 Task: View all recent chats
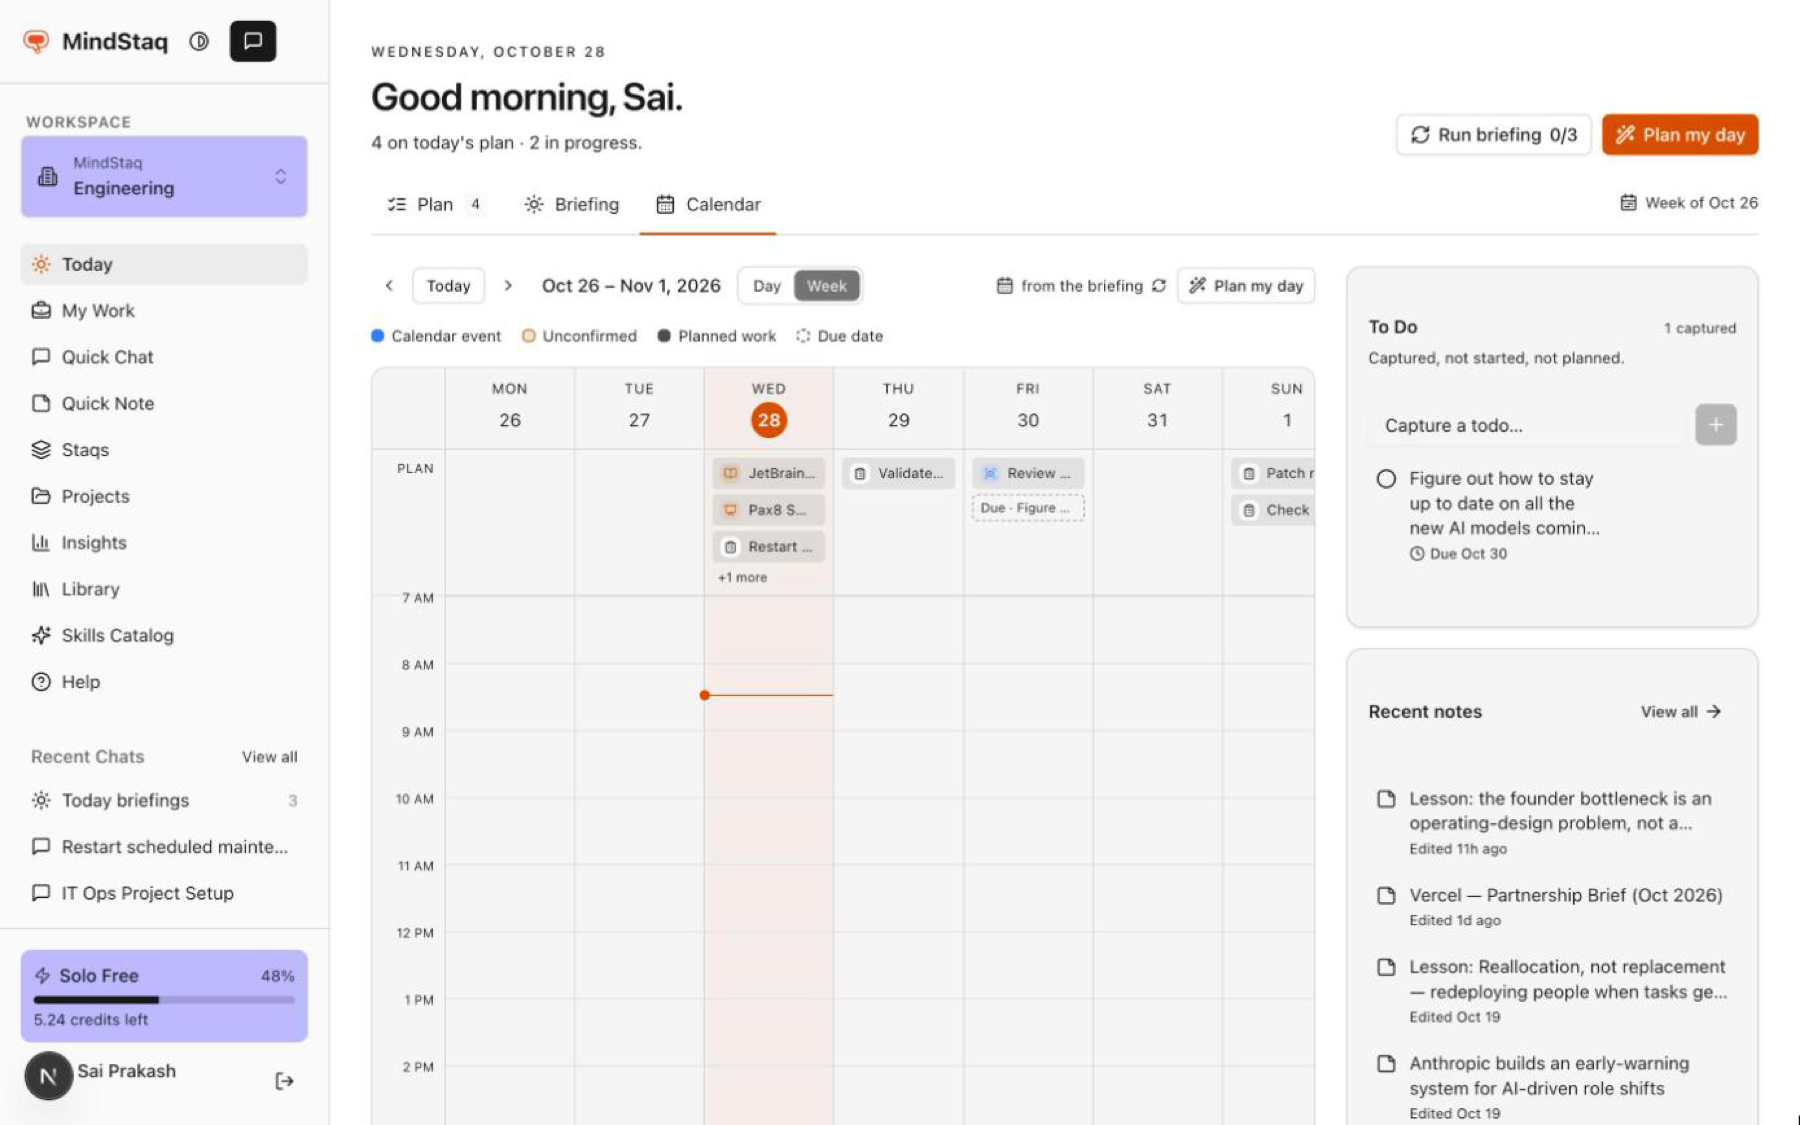pos(269,757)
